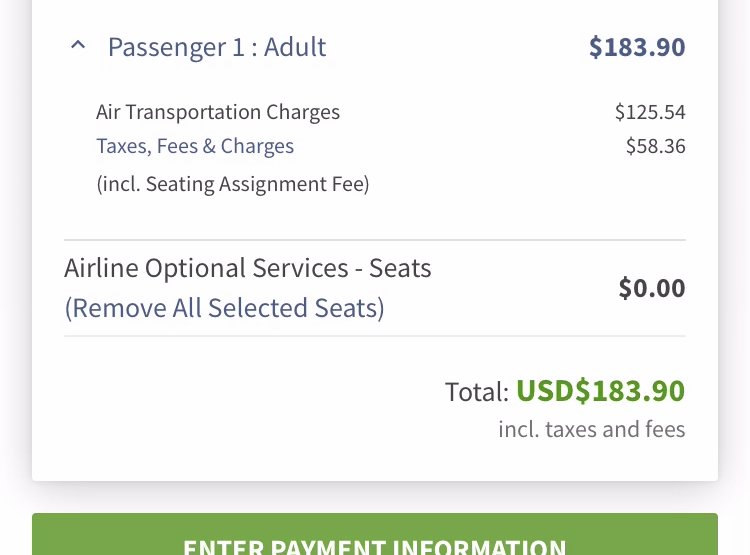
Task: Click divider line above Airline Optional Services
Action: (375, 240)
